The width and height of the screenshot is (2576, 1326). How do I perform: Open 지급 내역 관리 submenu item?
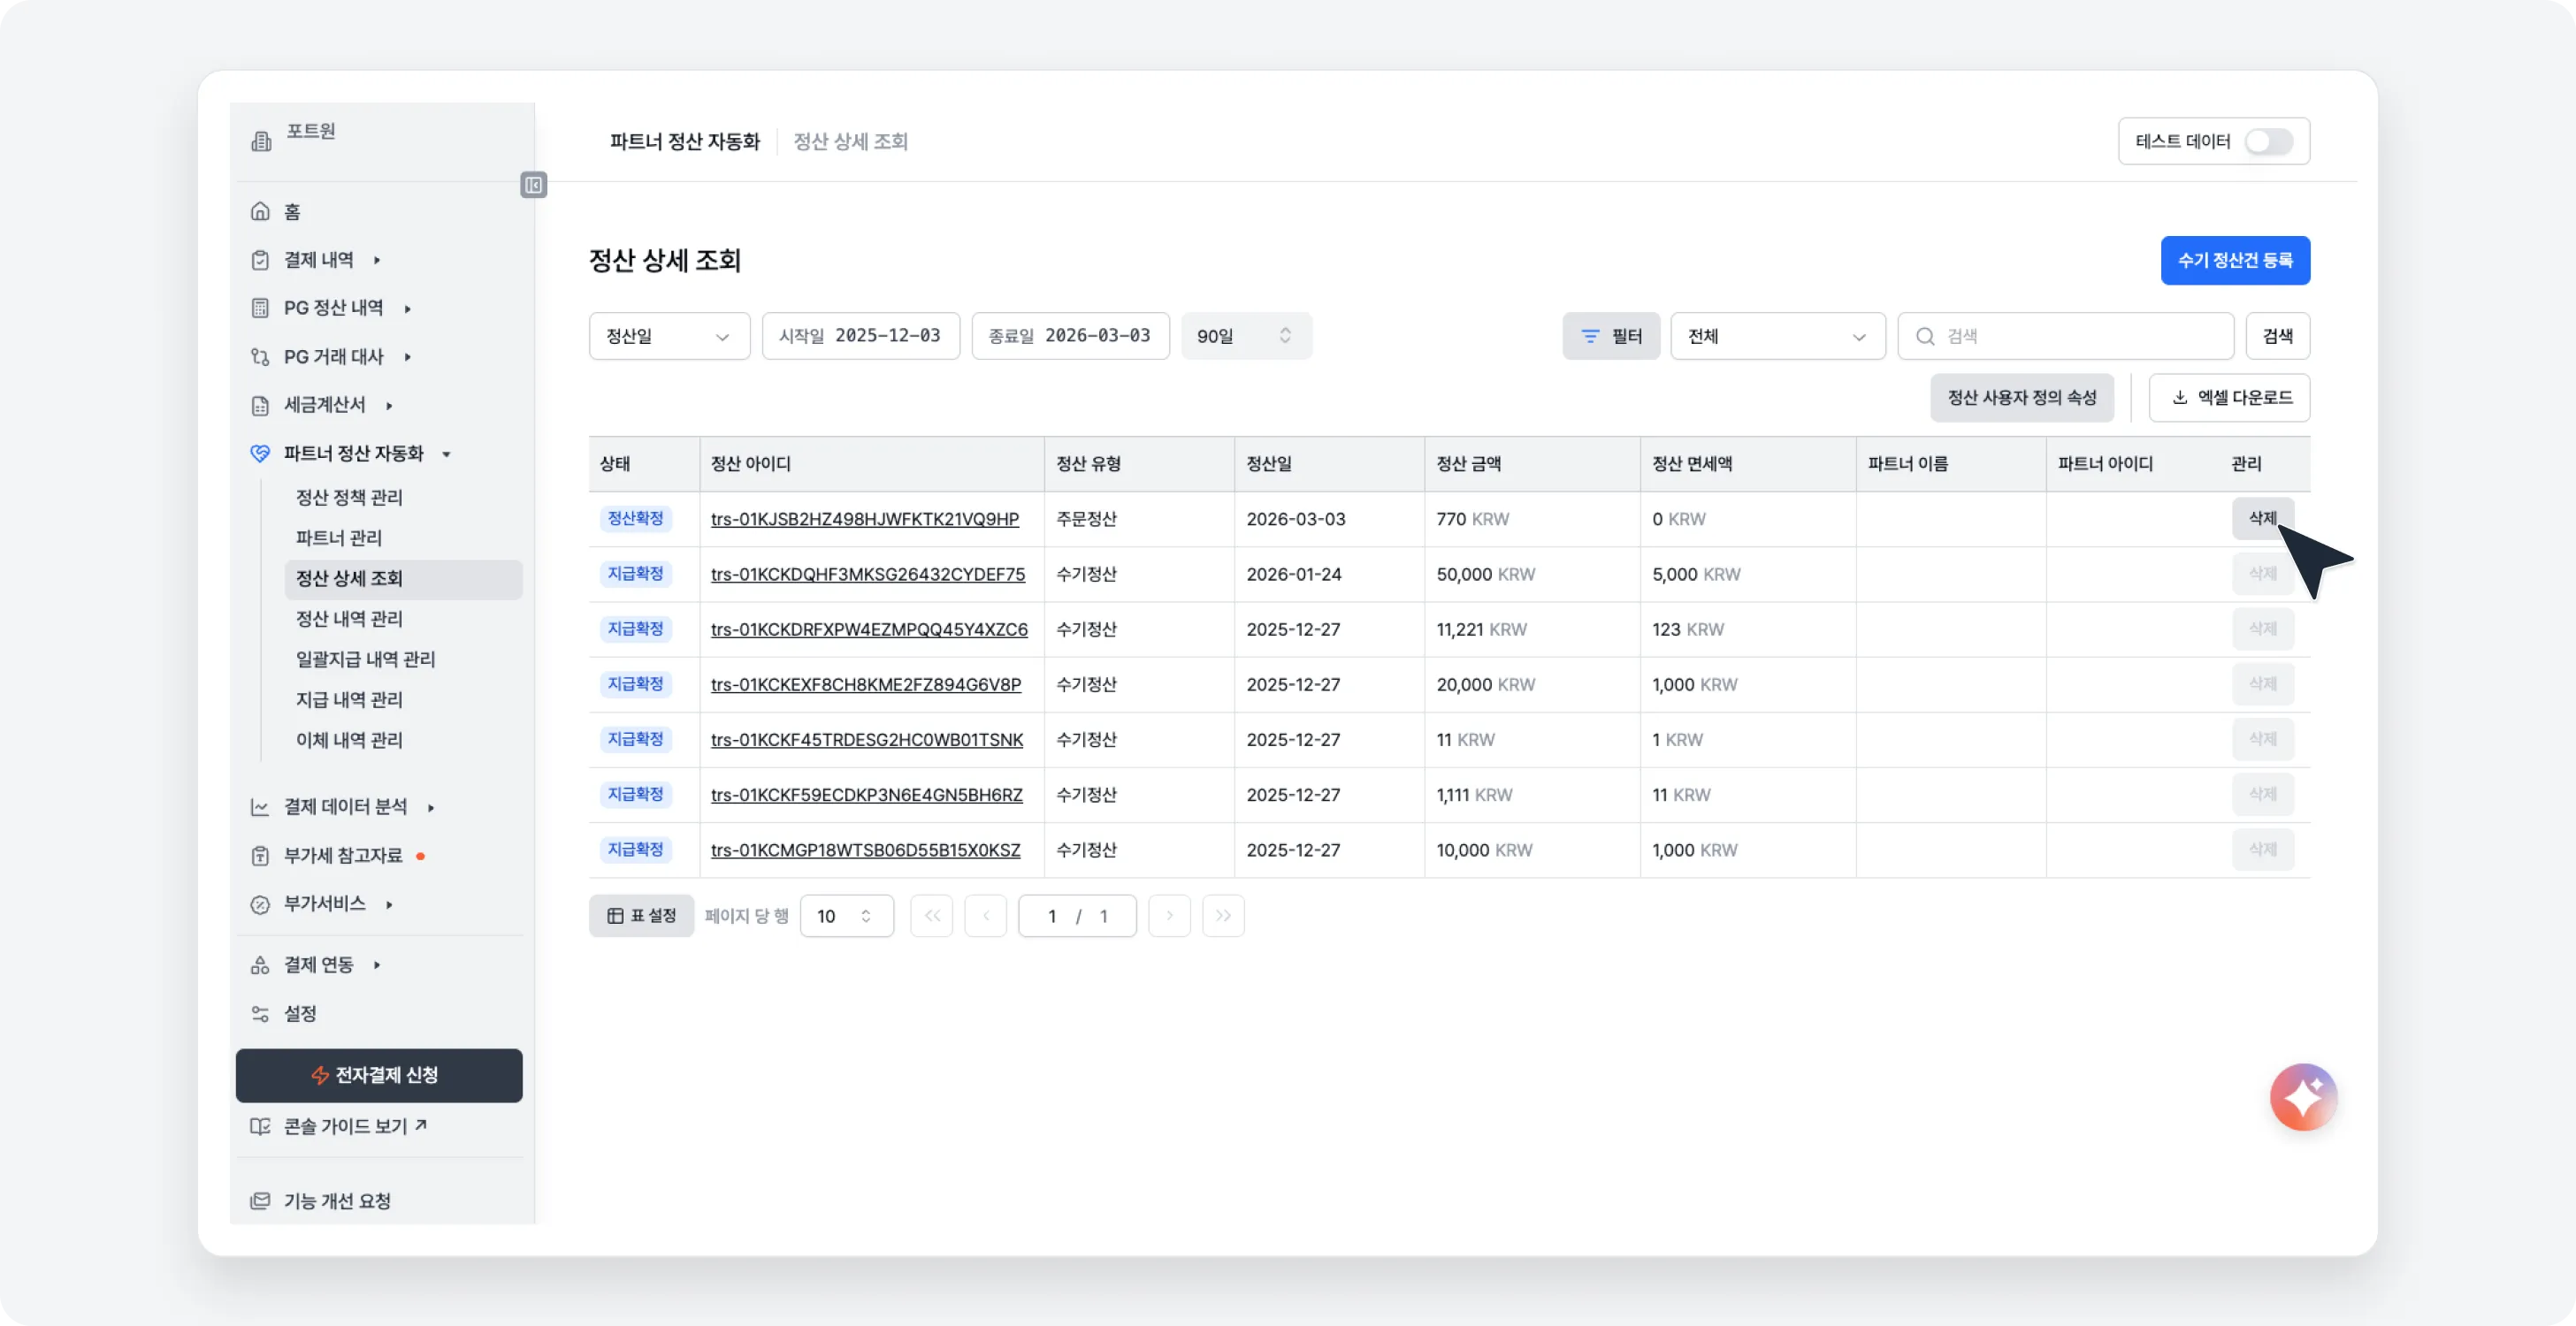tap(349, 700)
